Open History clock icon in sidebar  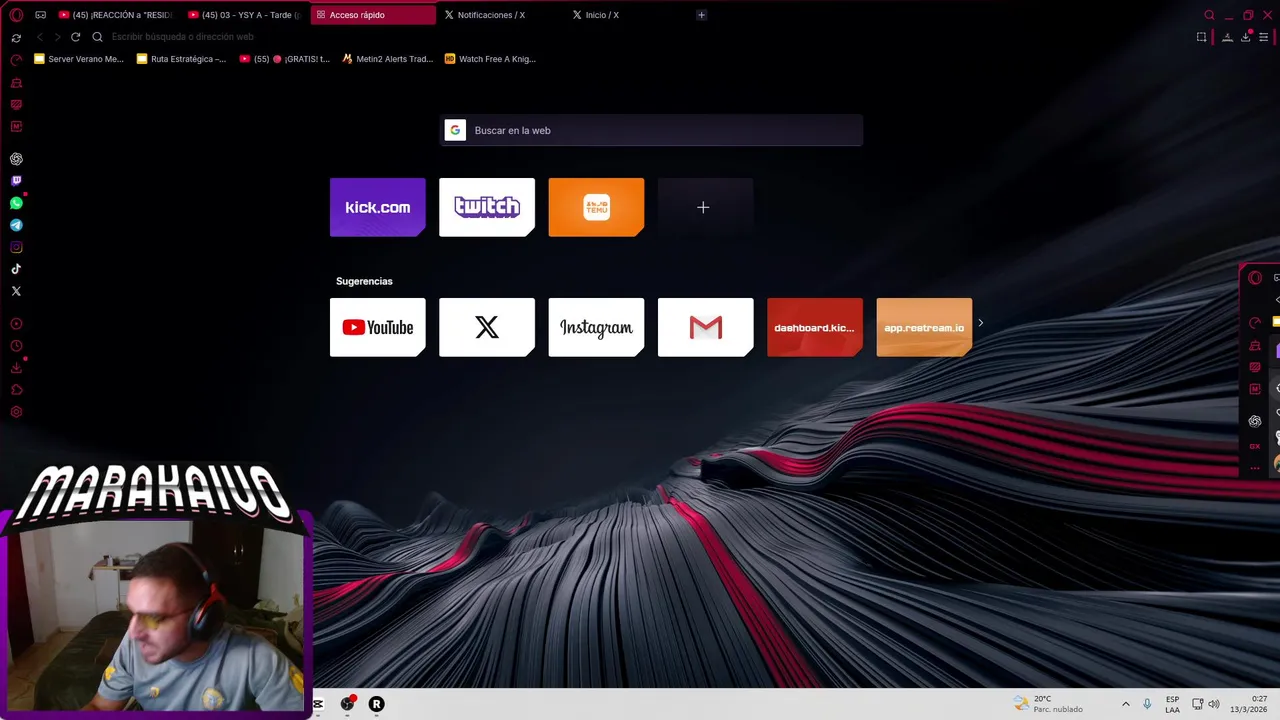tap(16, 346)
